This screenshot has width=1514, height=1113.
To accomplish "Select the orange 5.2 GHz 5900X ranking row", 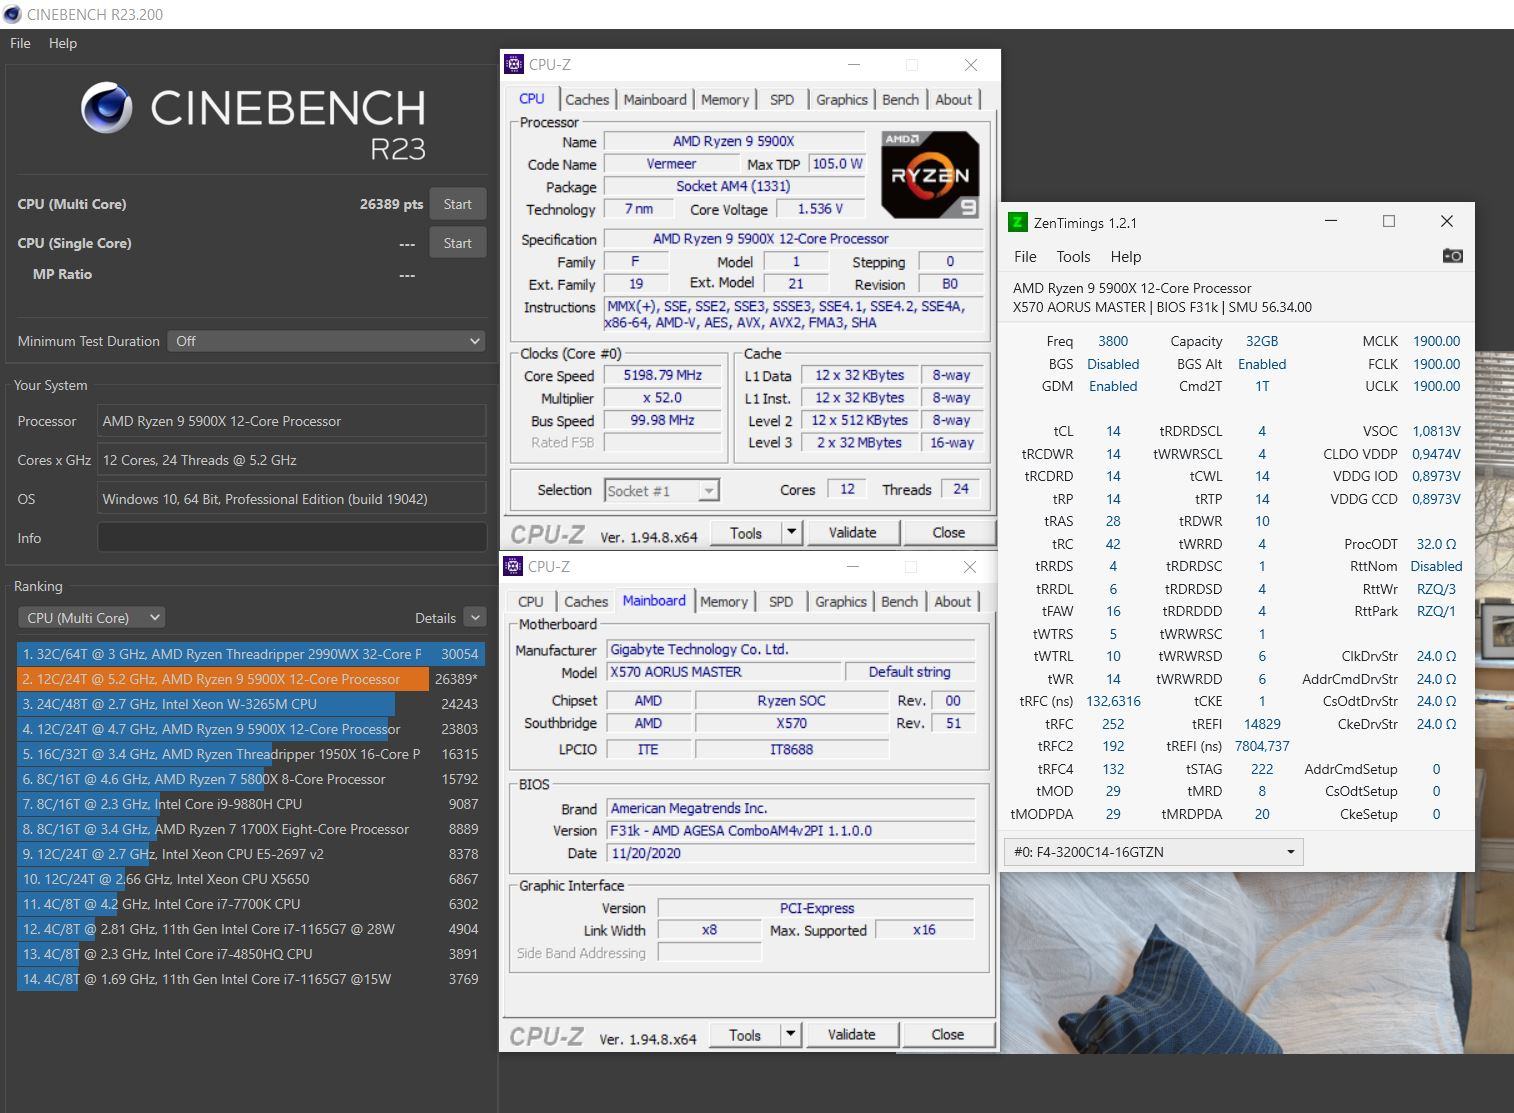I will (x=251, y=679).
